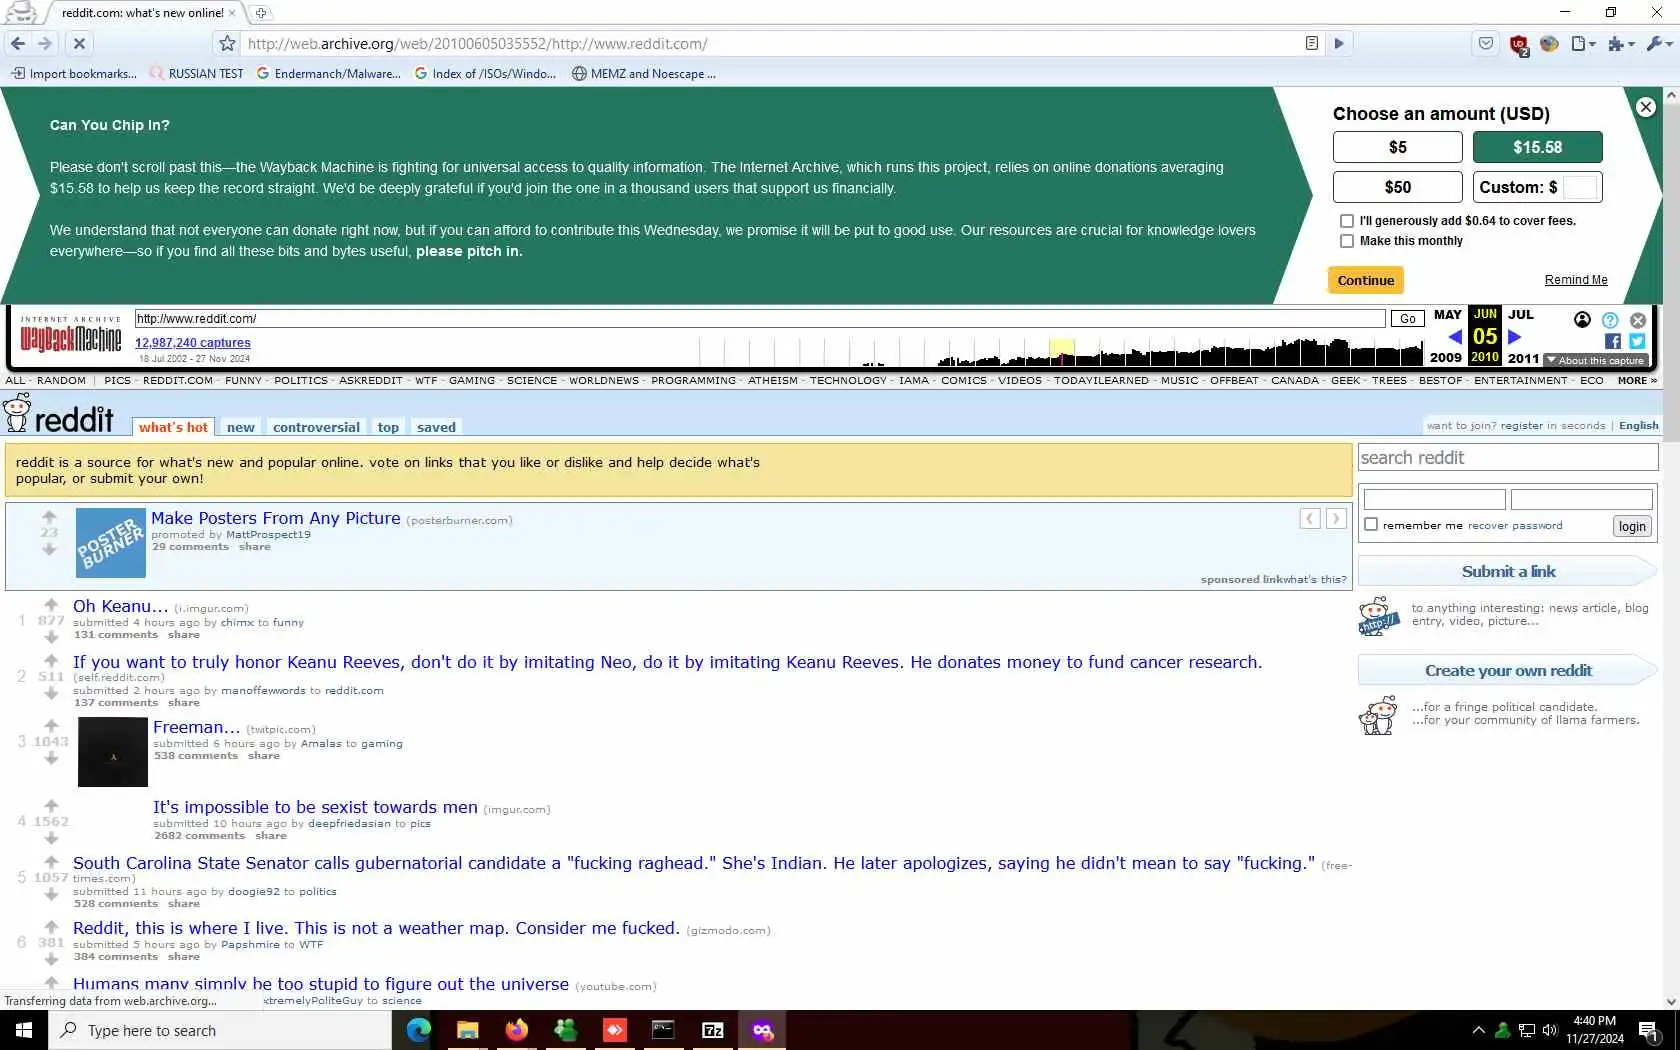
Task: Jump to year 2009 in the Wayback timeline
Action: (x=1445, y=358)
